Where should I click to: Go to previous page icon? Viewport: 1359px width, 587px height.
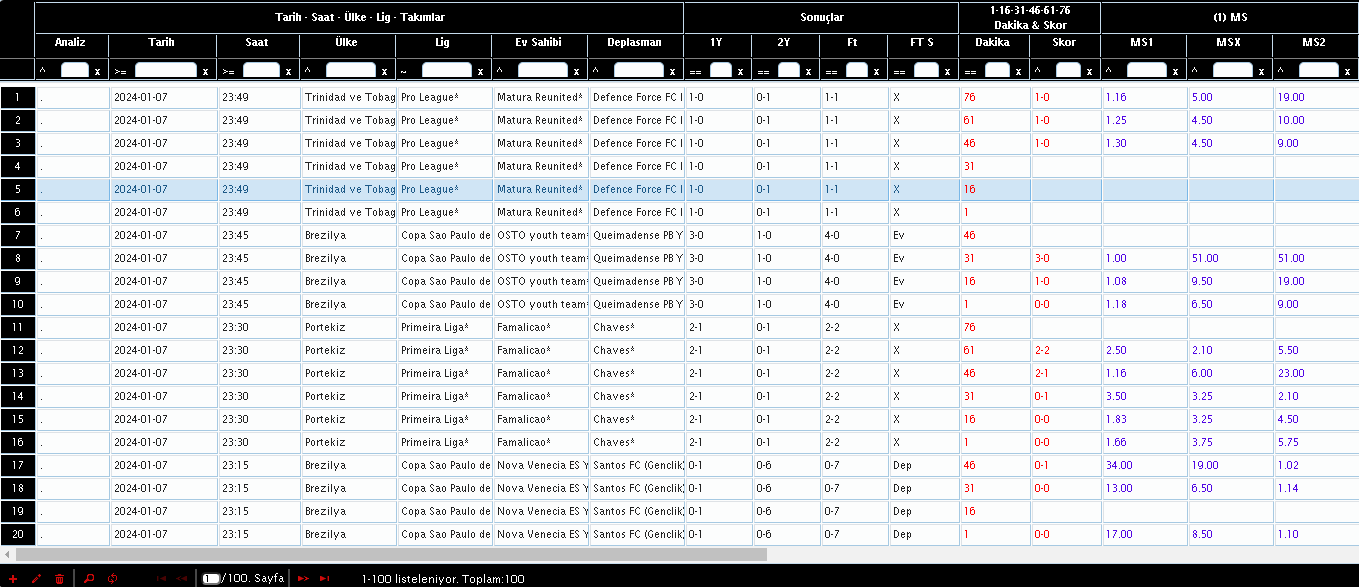point(183,578)
